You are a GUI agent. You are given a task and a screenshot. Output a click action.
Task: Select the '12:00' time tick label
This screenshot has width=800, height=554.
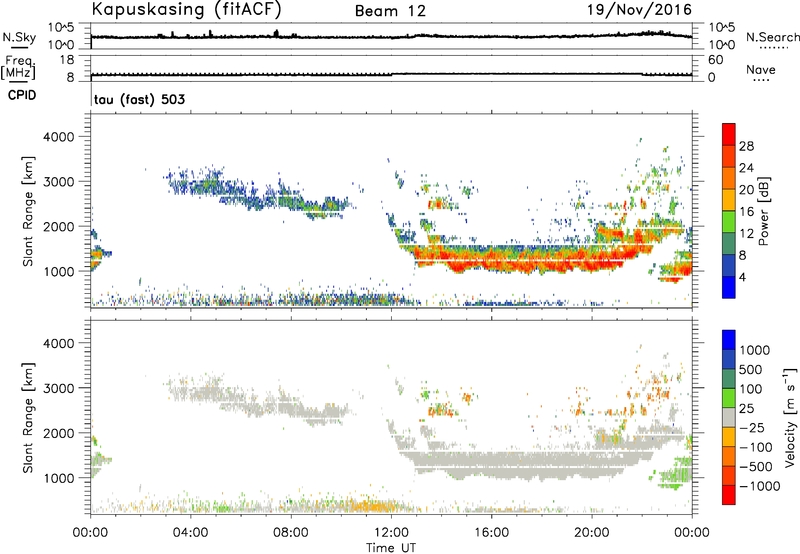[391, 533]
